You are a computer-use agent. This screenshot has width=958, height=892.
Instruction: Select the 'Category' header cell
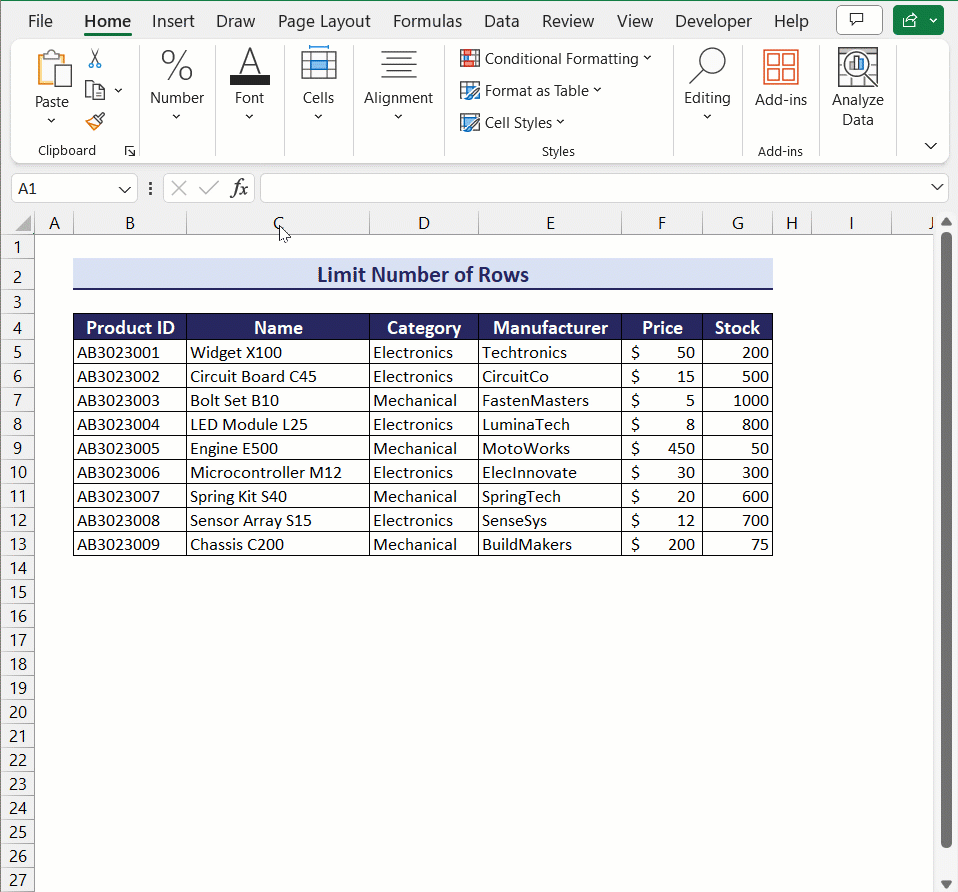423,327
